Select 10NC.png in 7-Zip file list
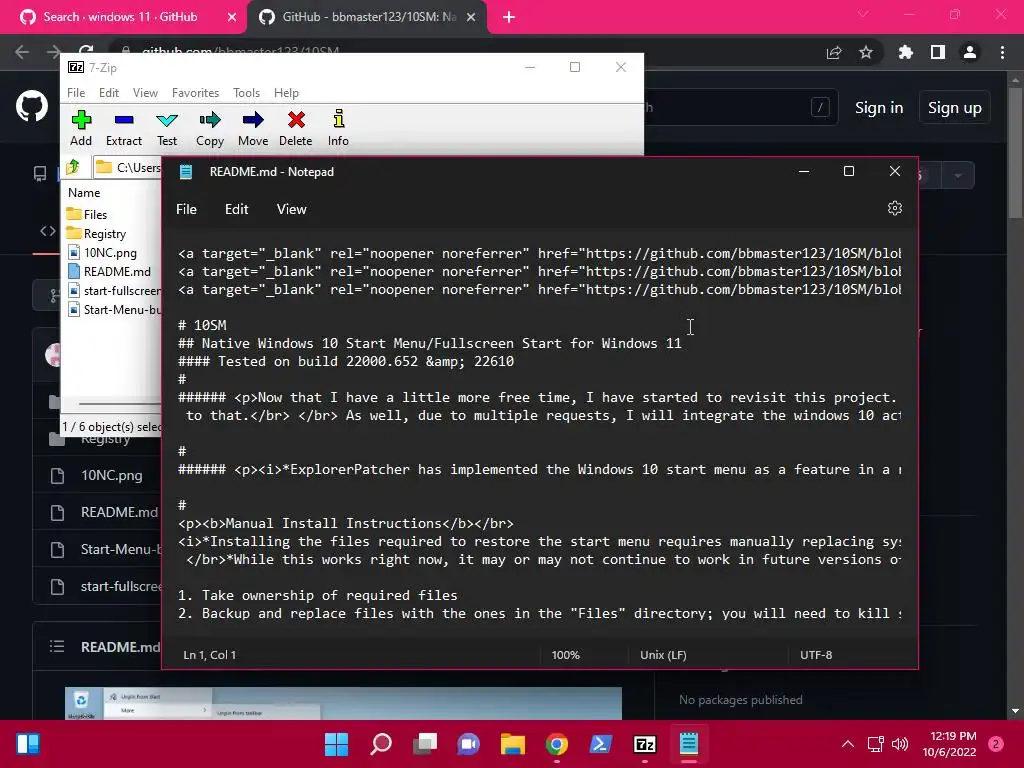This screenshot has width=1024, height=768. pos(102,252)
